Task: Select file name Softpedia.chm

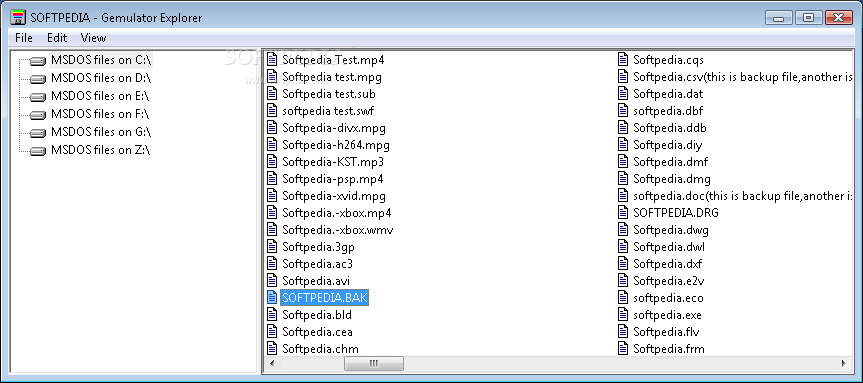Action: pyautogui.click(x=320, y=349)
